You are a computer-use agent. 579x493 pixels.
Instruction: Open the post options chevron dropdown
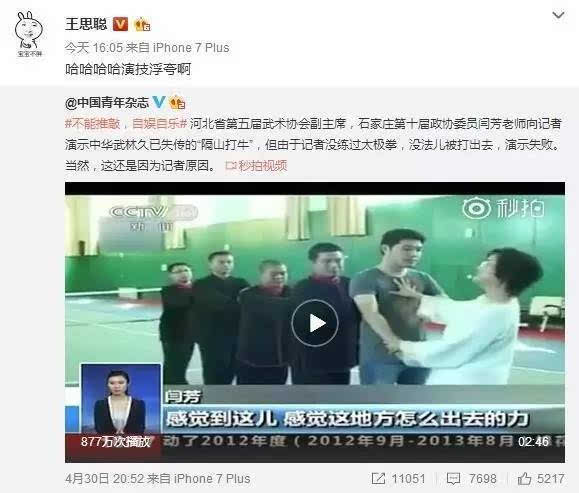coord(558,16)
